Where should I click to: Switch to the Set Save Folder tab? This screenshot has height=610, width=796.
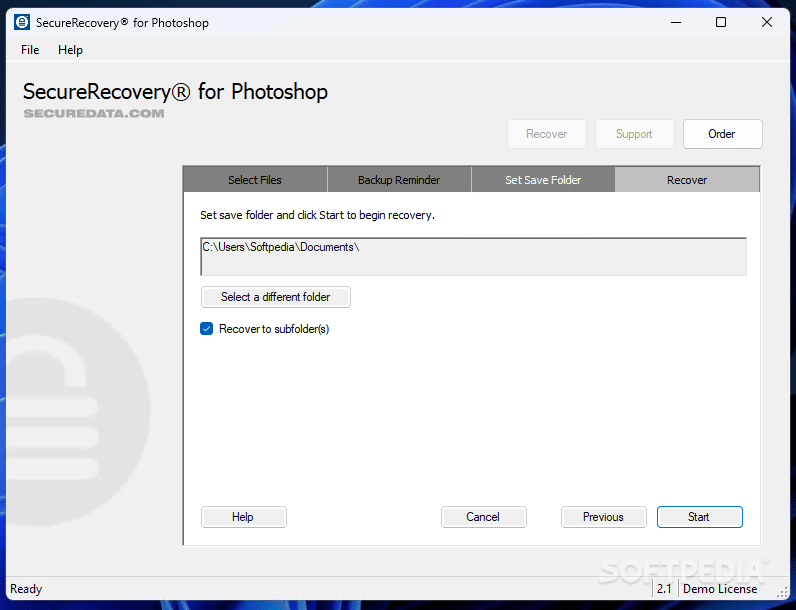(x=543, y=180)
